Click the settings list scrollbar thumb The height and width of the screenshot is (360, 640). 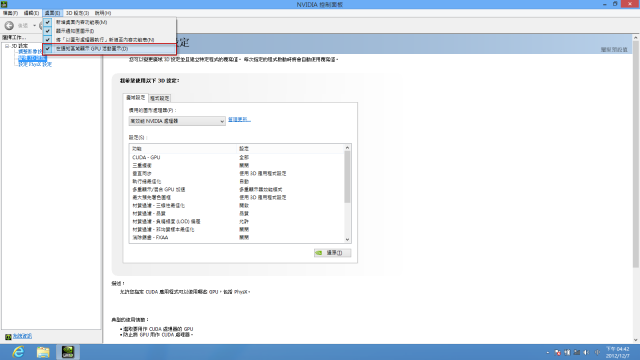(347, 177)
